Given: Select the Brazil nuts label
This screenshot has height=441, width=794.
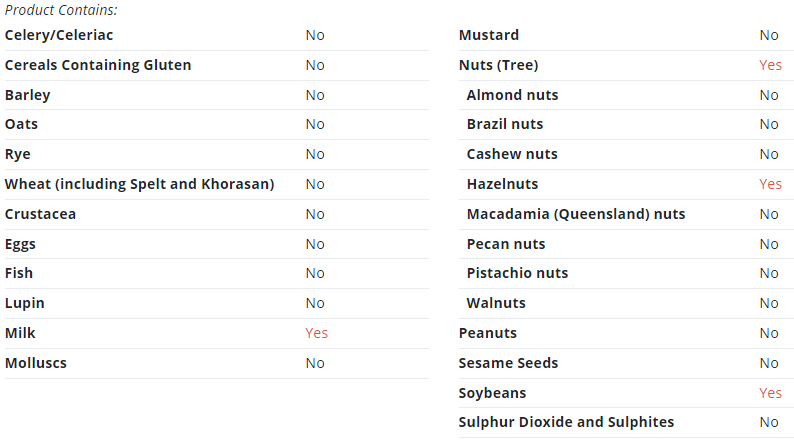Looking at the screenshot, I should (504, 124).
